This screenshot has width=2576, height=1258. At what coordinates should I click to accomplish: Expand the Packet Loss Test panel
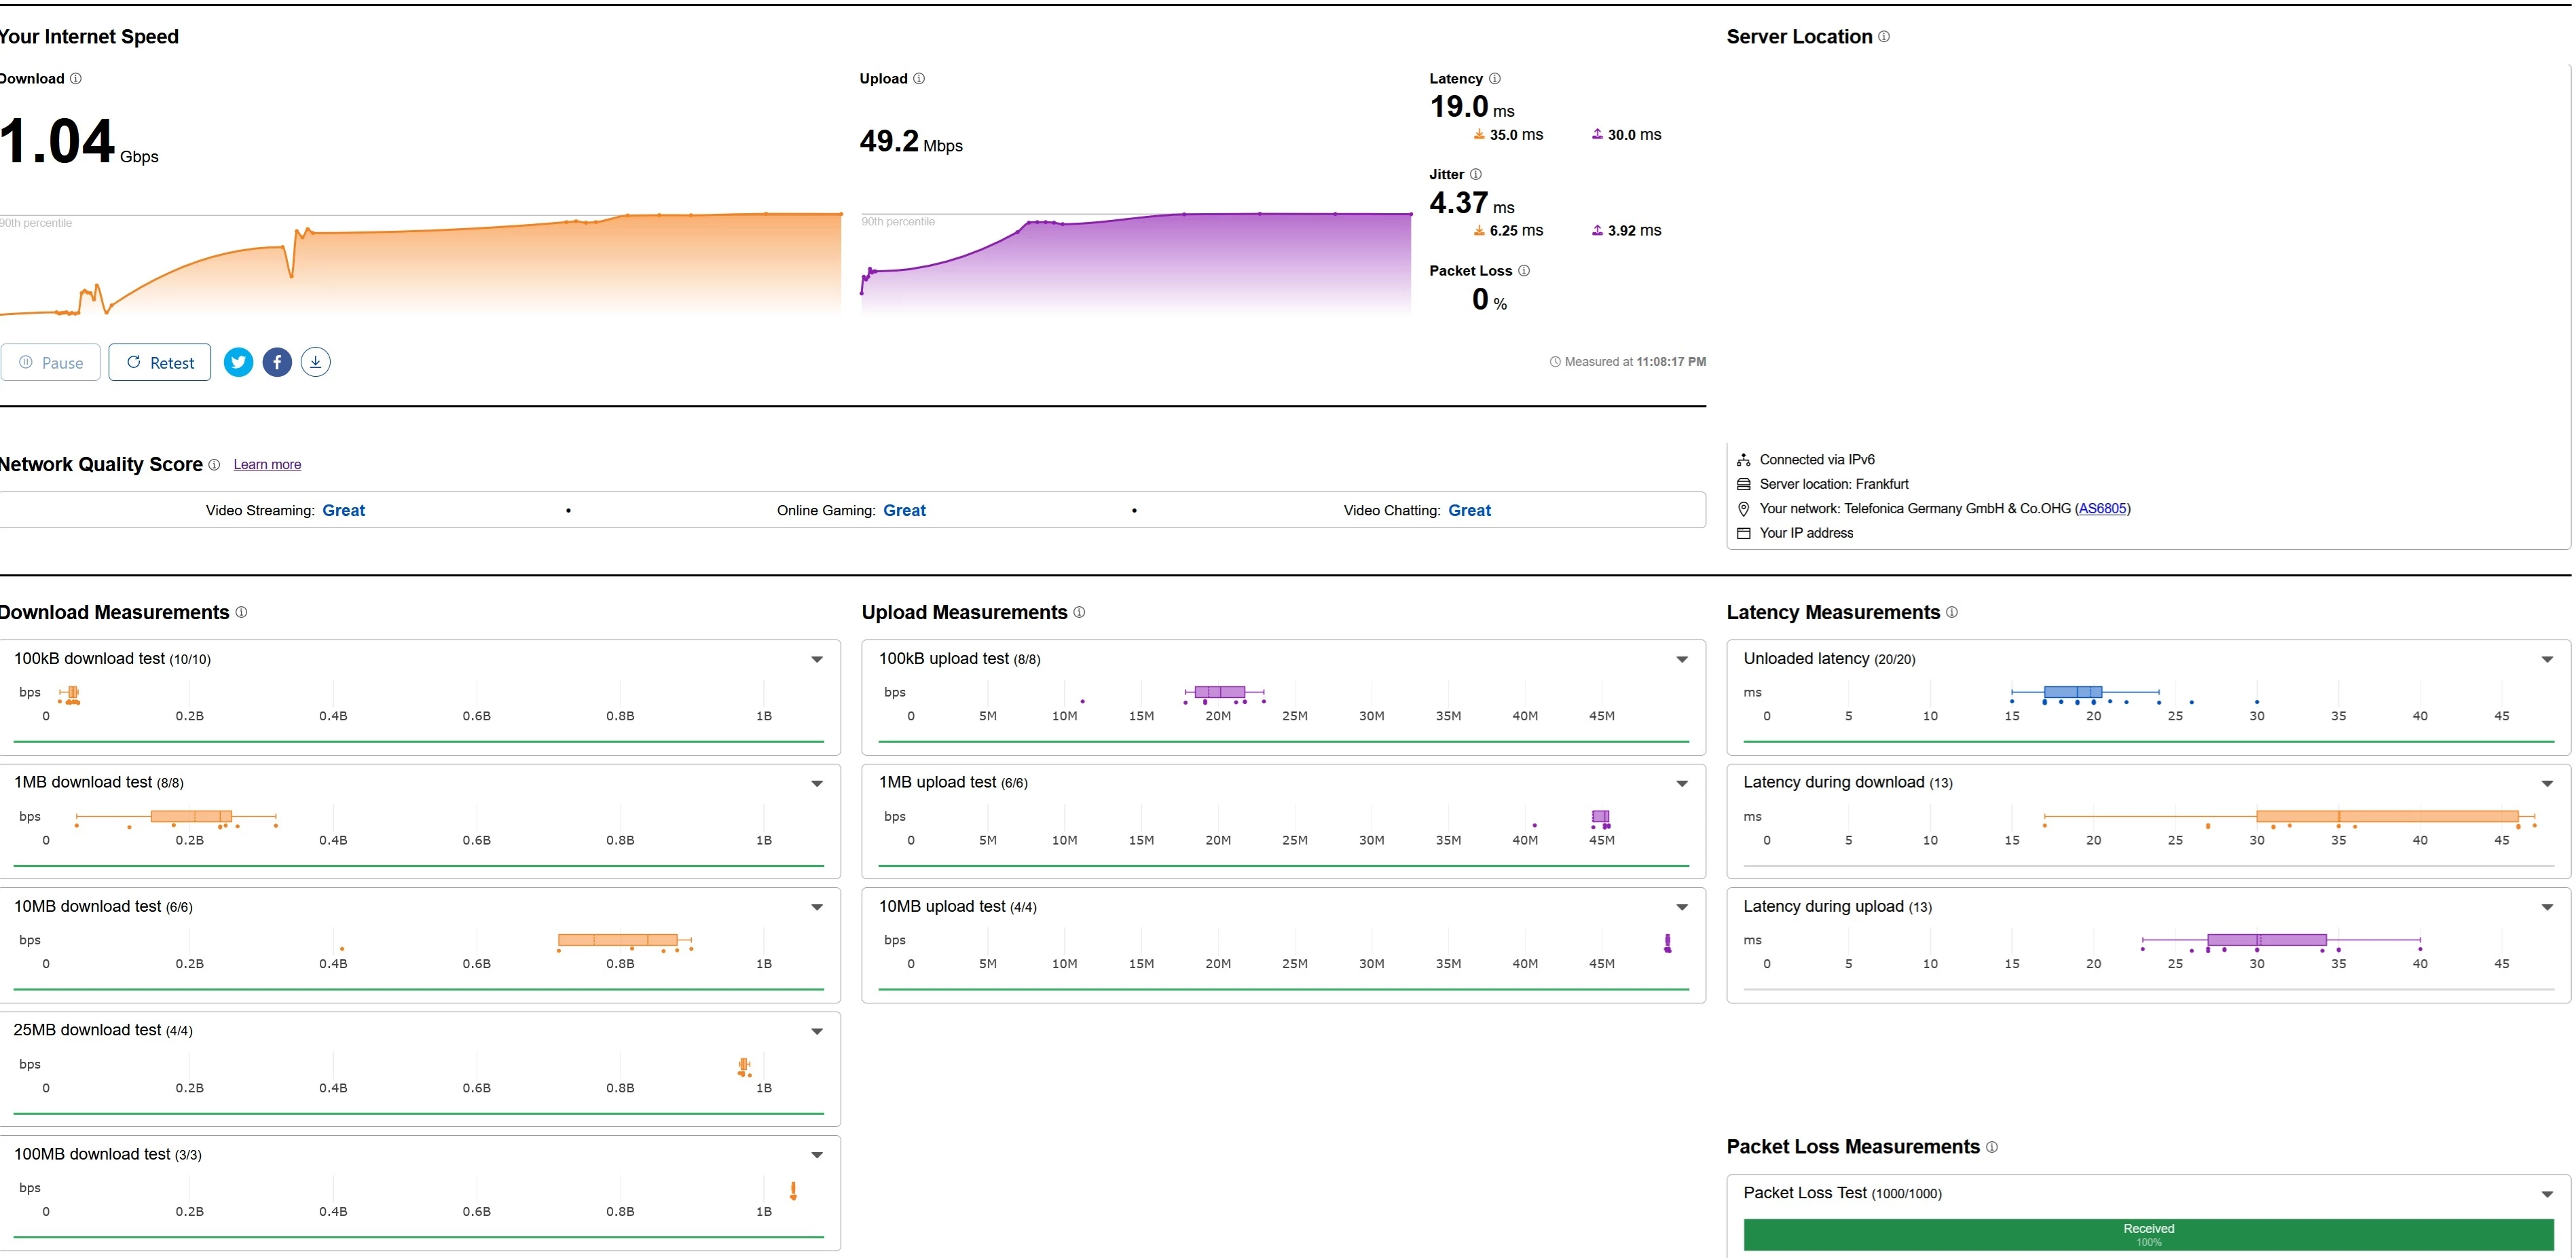(x=2547, y=1195)
